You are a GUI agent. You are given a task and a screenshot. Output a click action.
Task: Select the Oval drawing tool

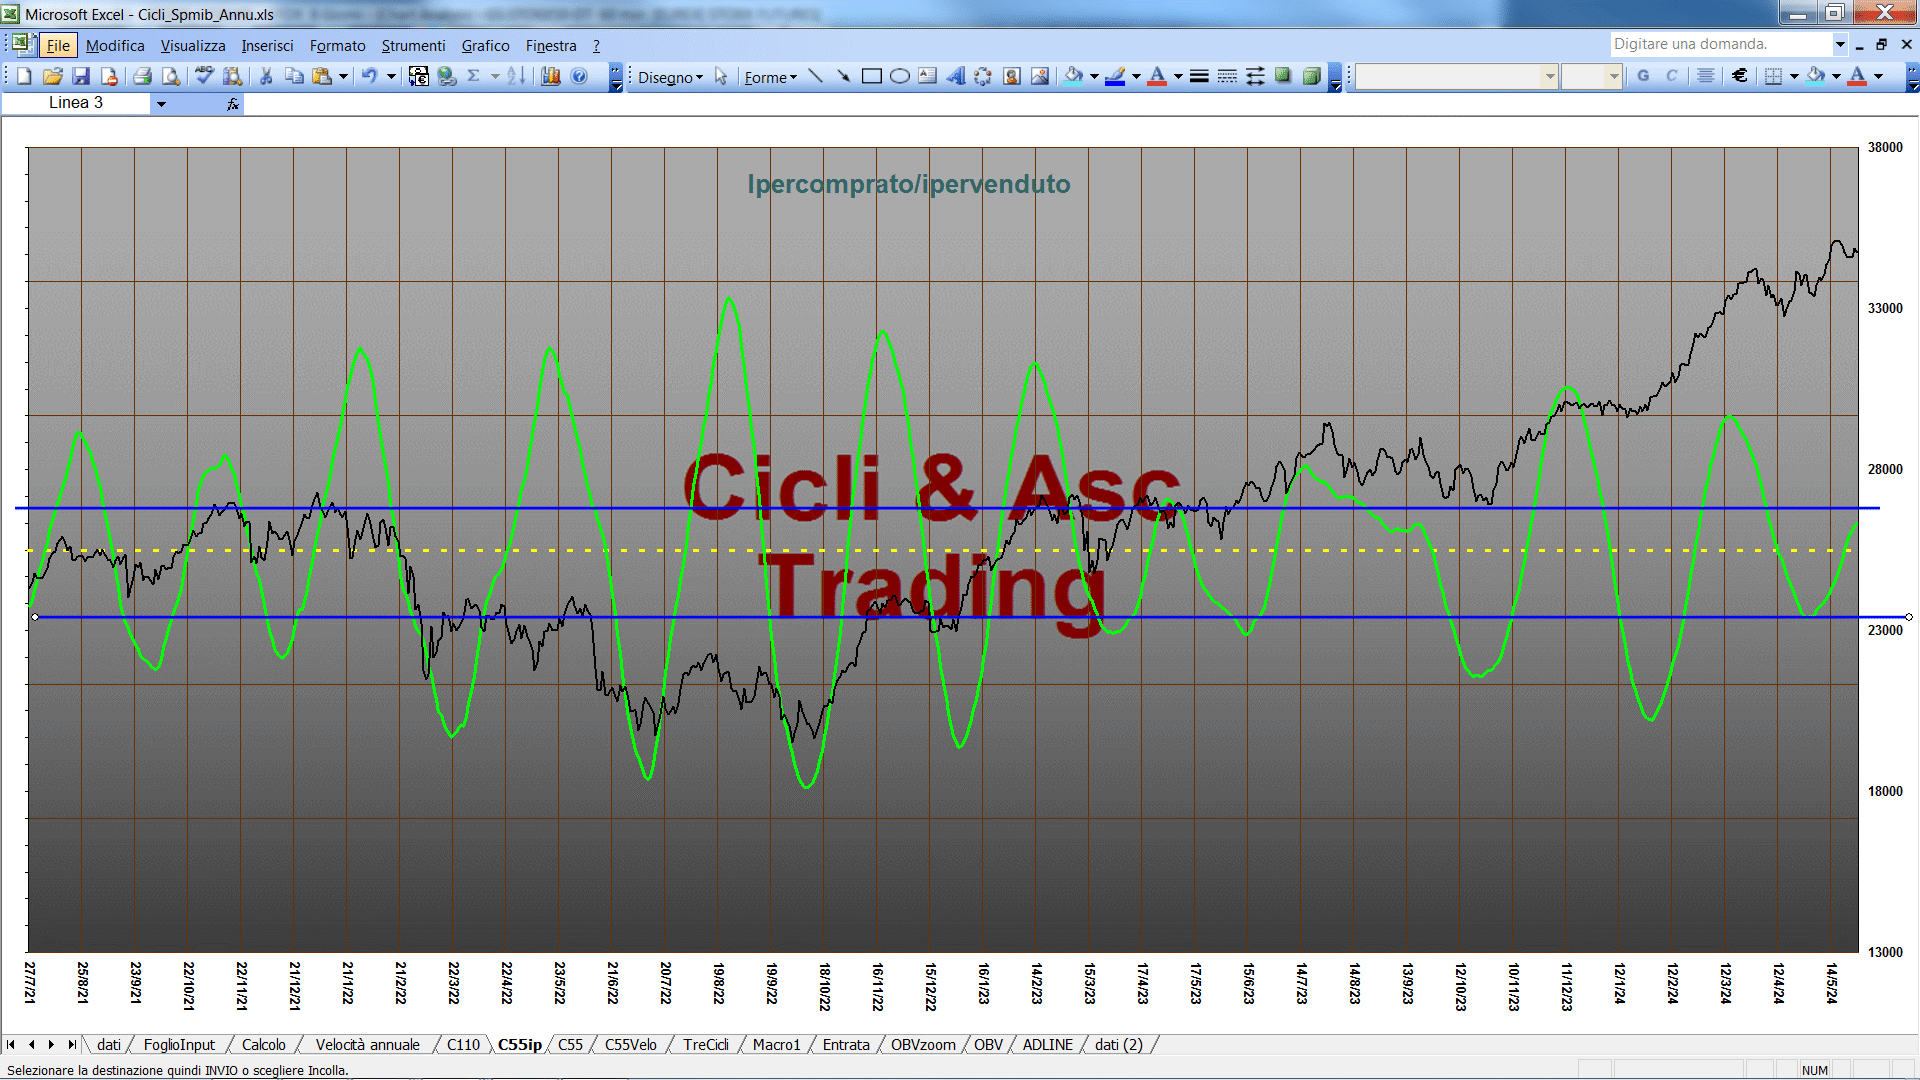(899, 76)
